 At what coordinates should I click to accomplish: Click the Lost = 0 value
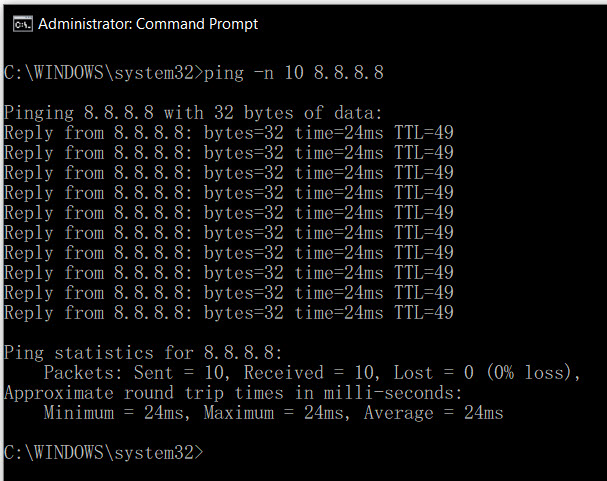(434, 373)
